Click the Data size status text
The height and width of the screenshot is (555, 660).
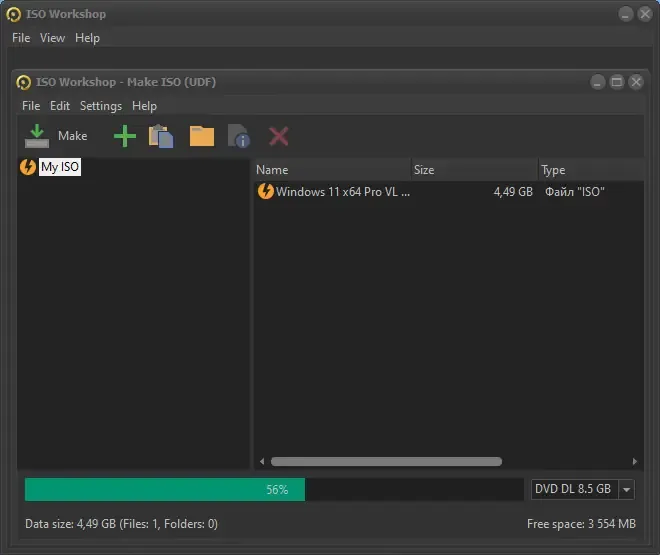coord(121,523)
